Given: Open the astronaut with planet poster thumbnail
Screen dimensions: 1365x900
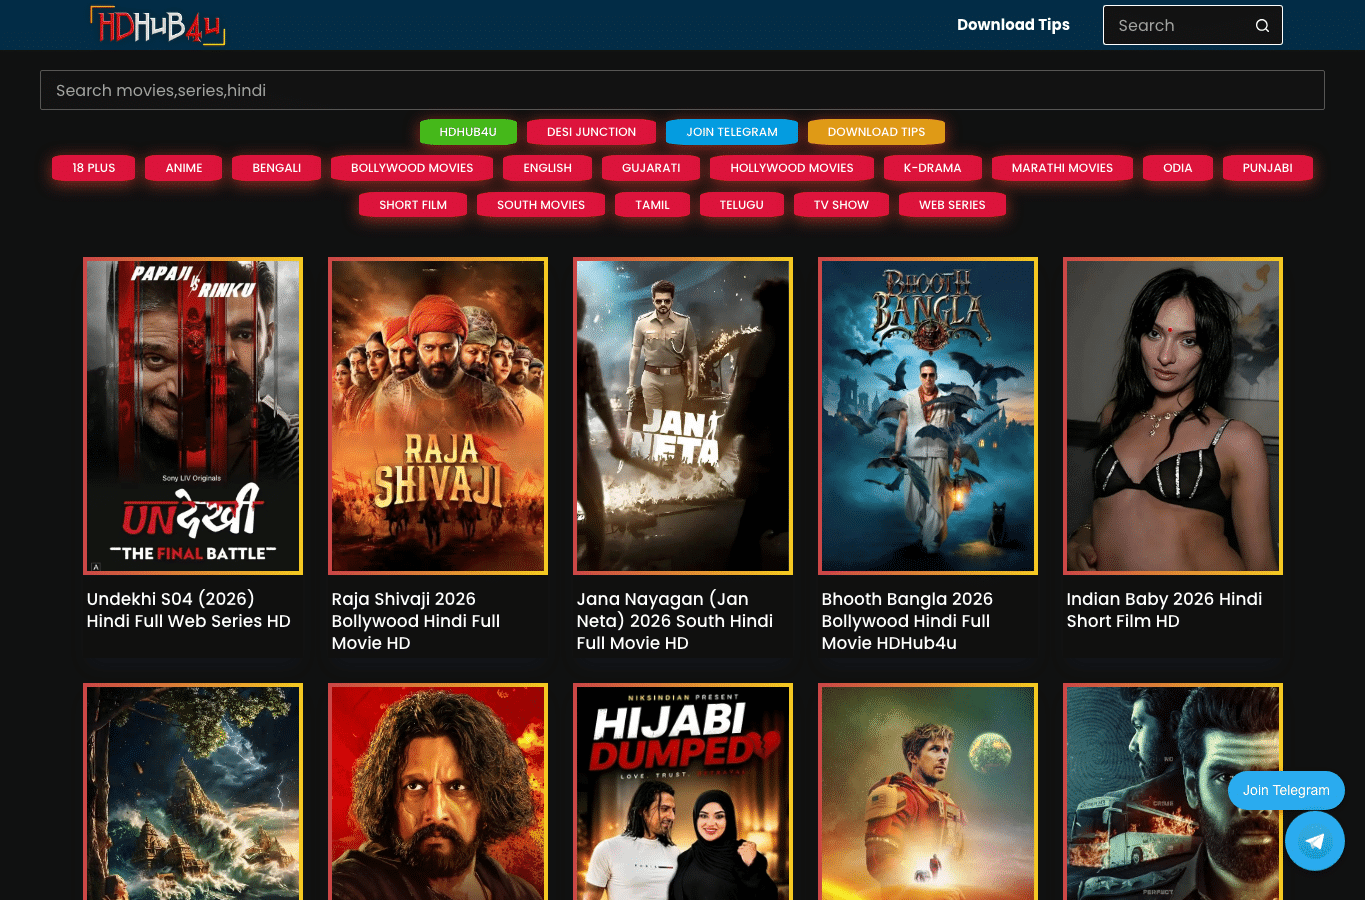Looking at the screenshot, I should tap(928, 792).
